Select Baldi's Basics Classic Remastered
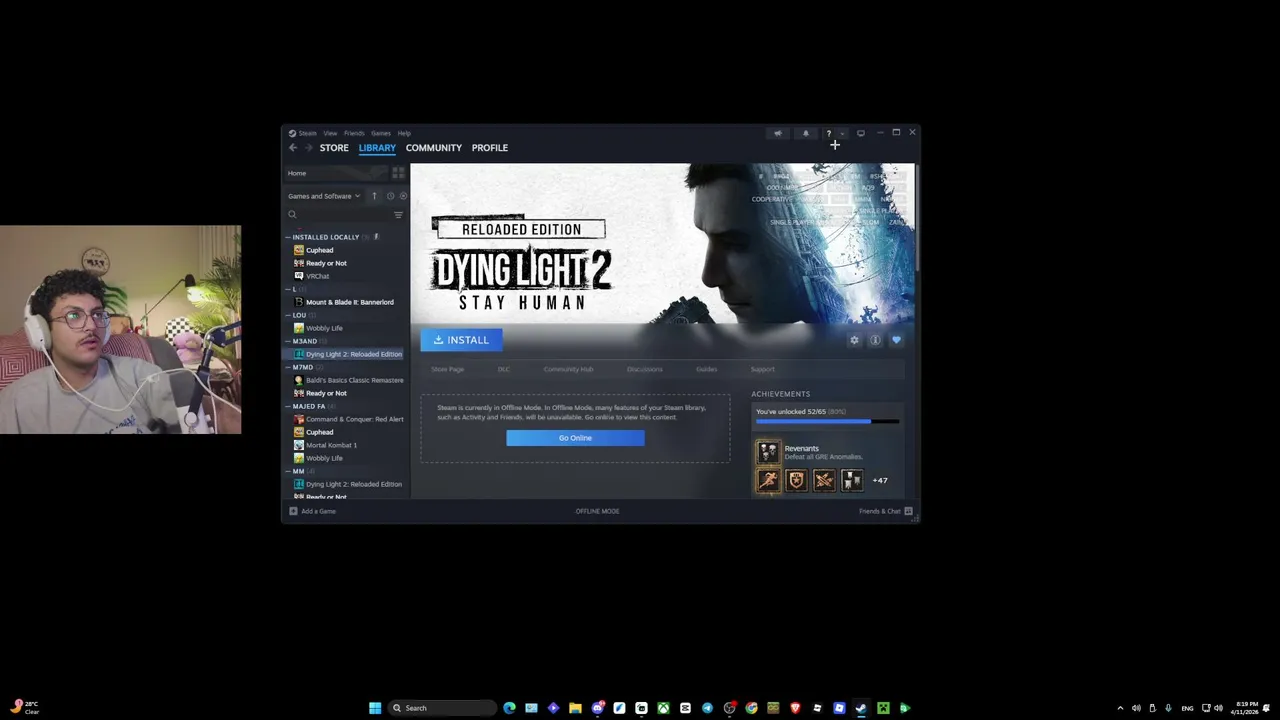The width and height of the screenshot is (1280, 720). coord(348,380)
